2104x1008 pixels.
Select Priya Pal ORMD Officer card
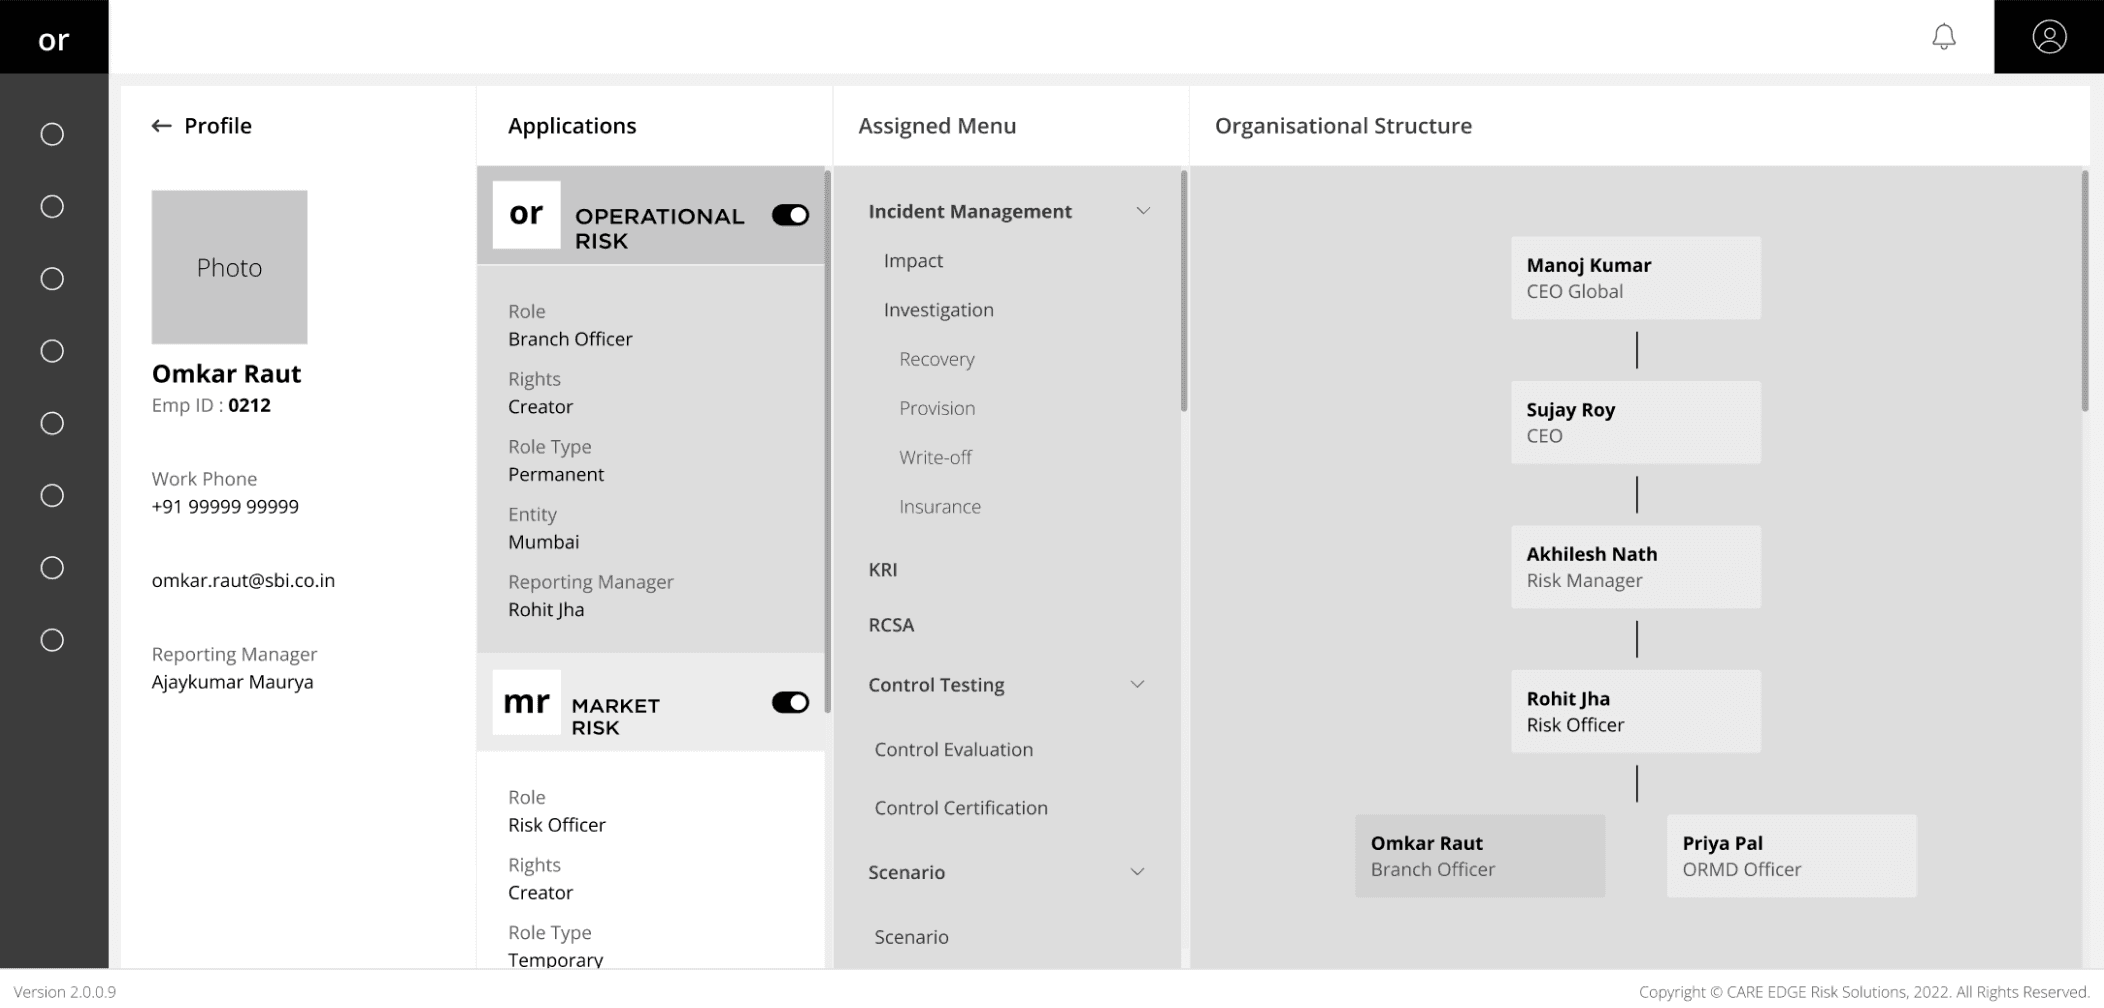coord(1791,856)
